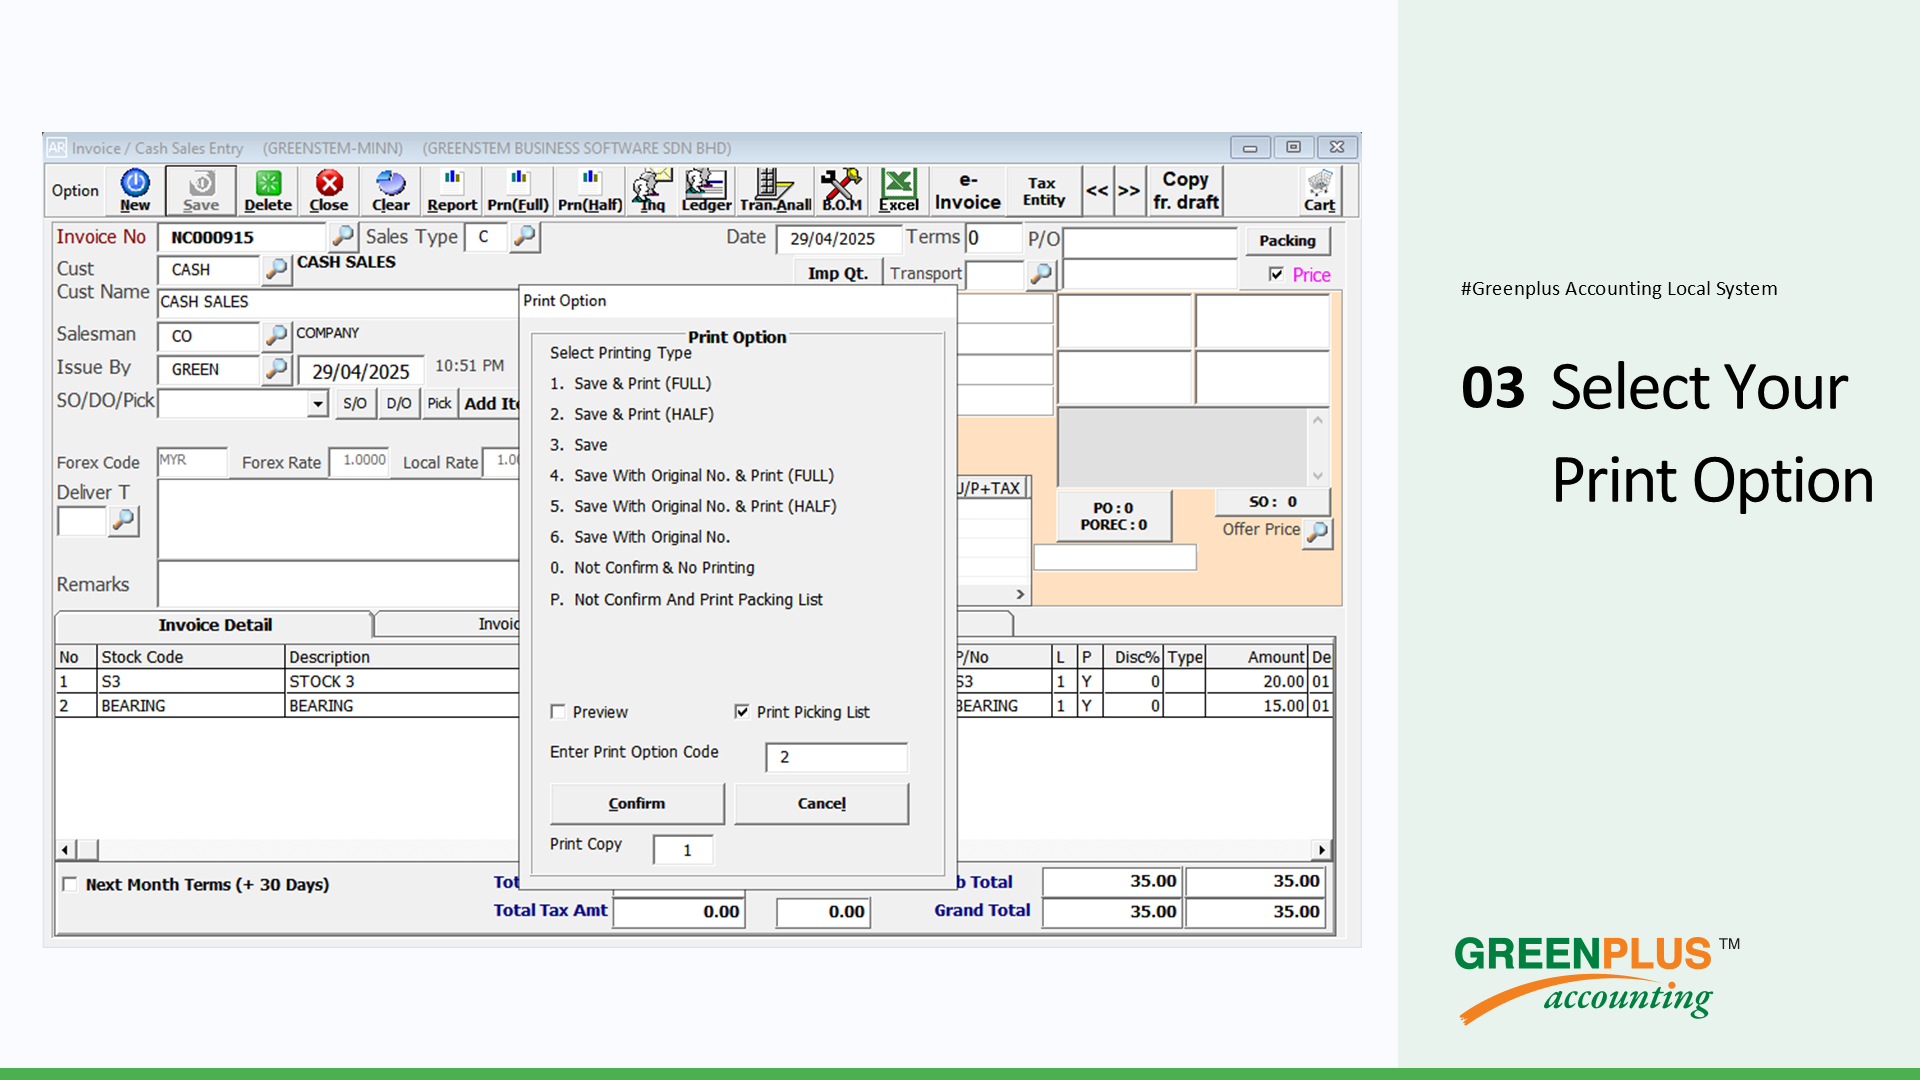
Task: Click the Transport search magnifier
Action: [x=1041, y=273]
